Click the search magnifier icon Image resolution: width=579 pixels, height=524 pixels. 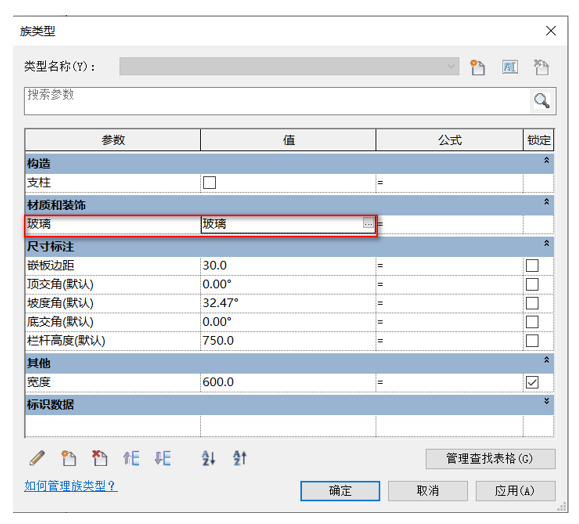(541, 100)
